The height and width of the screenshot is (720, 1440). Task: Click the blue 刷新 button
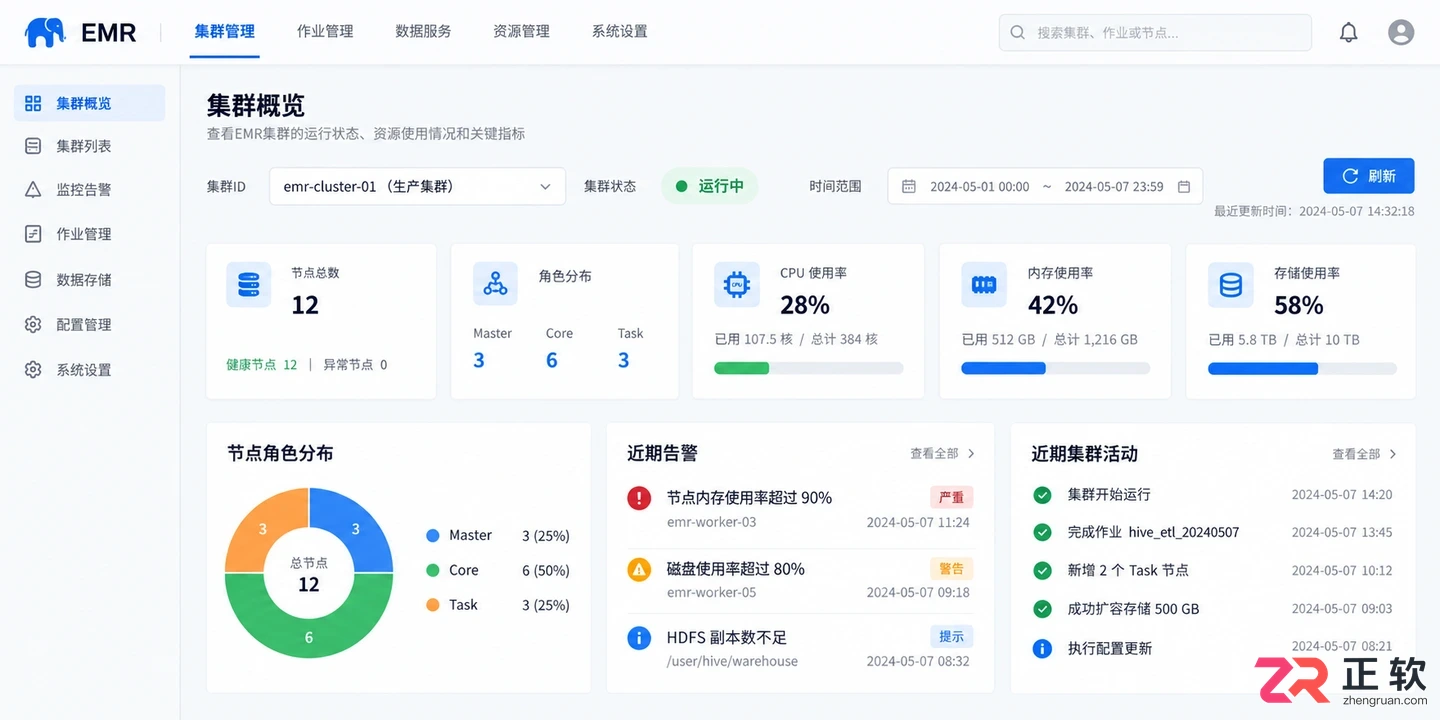(x=1369, y=176)
